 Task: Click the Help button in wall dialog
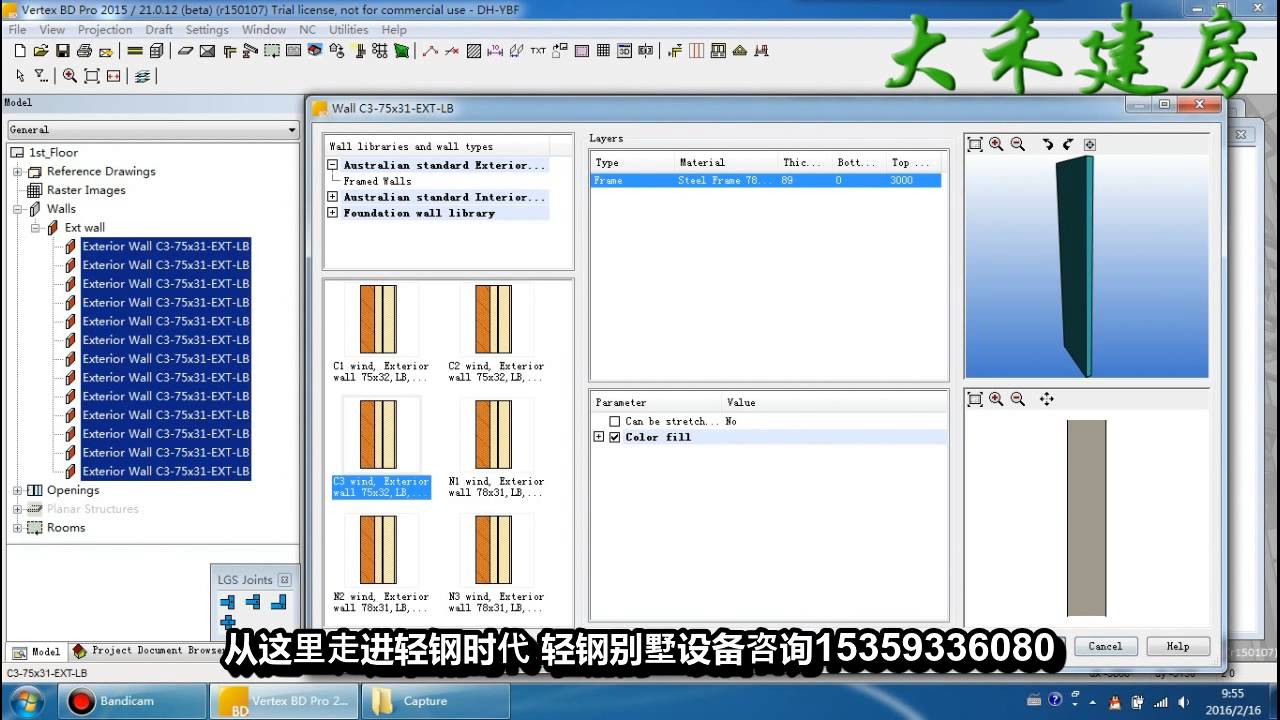click(x=1178, y=646)
